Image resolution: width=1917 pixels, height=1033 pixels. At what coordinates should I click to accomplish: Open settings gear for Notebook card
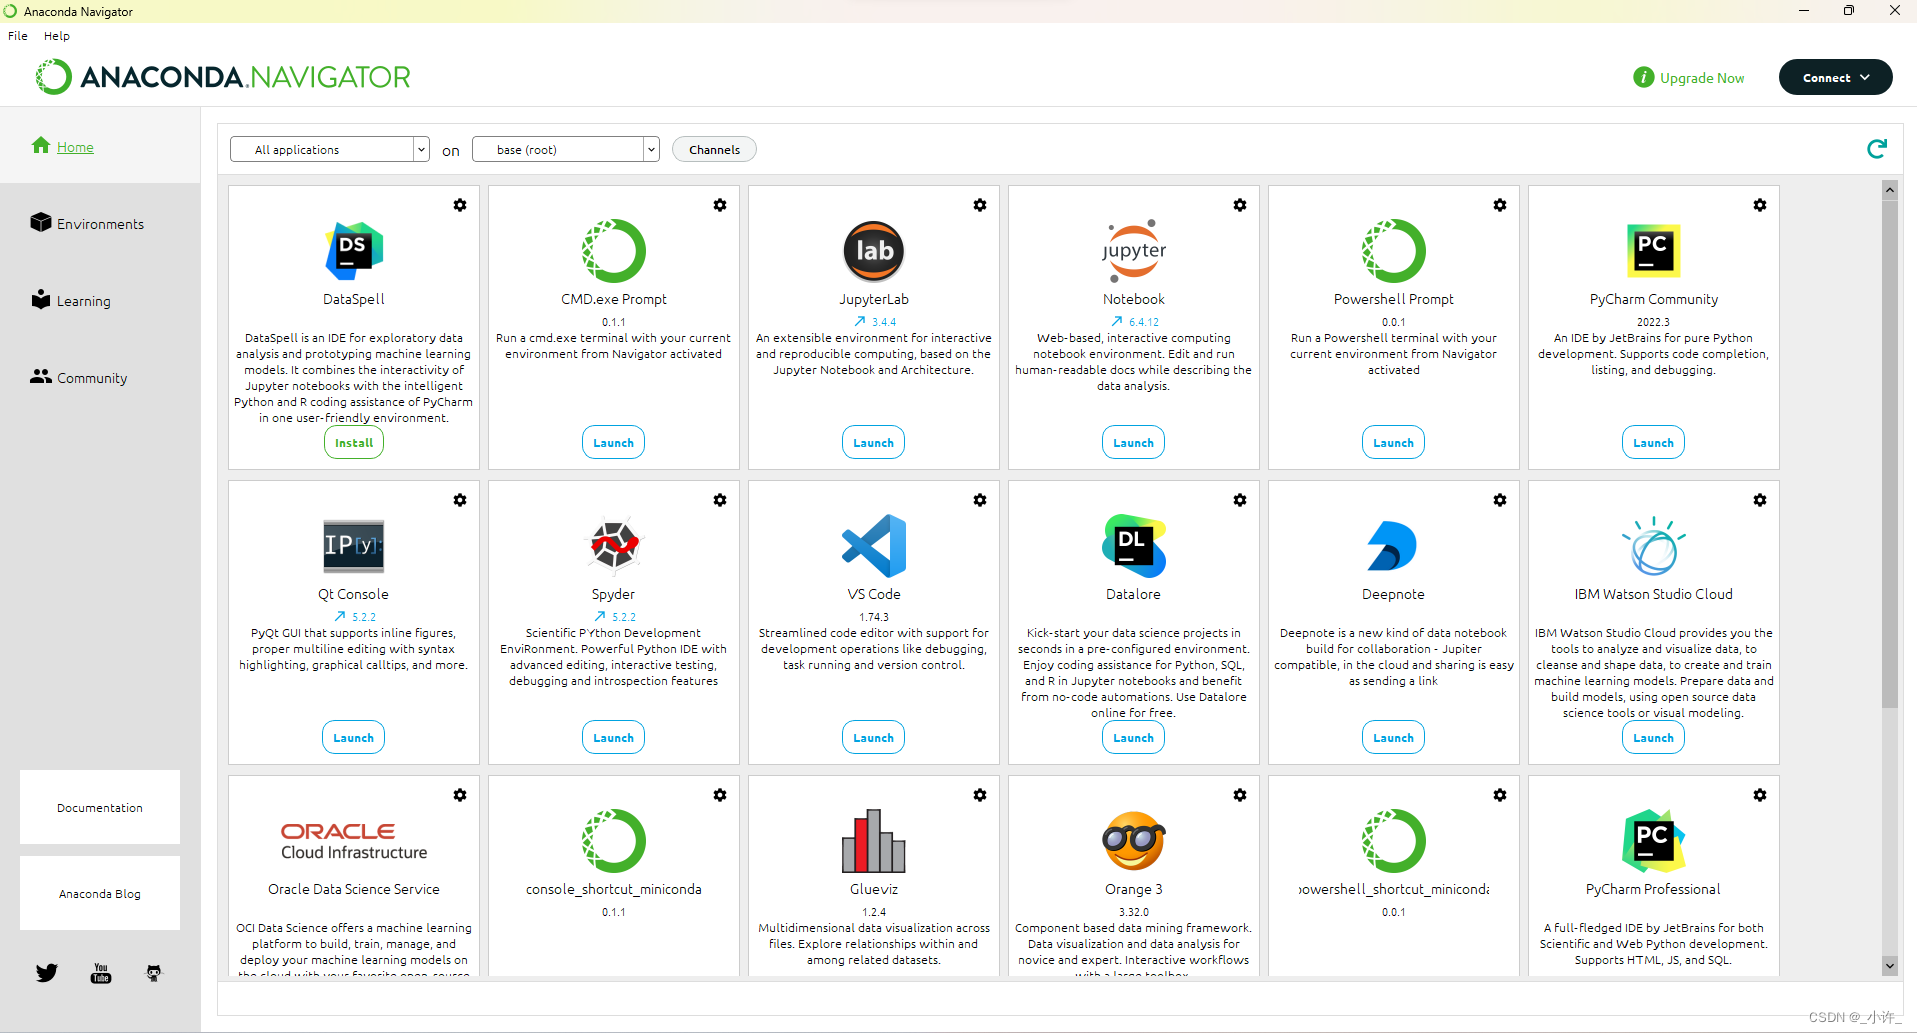pyautogui.click(x=1240, y=205)
